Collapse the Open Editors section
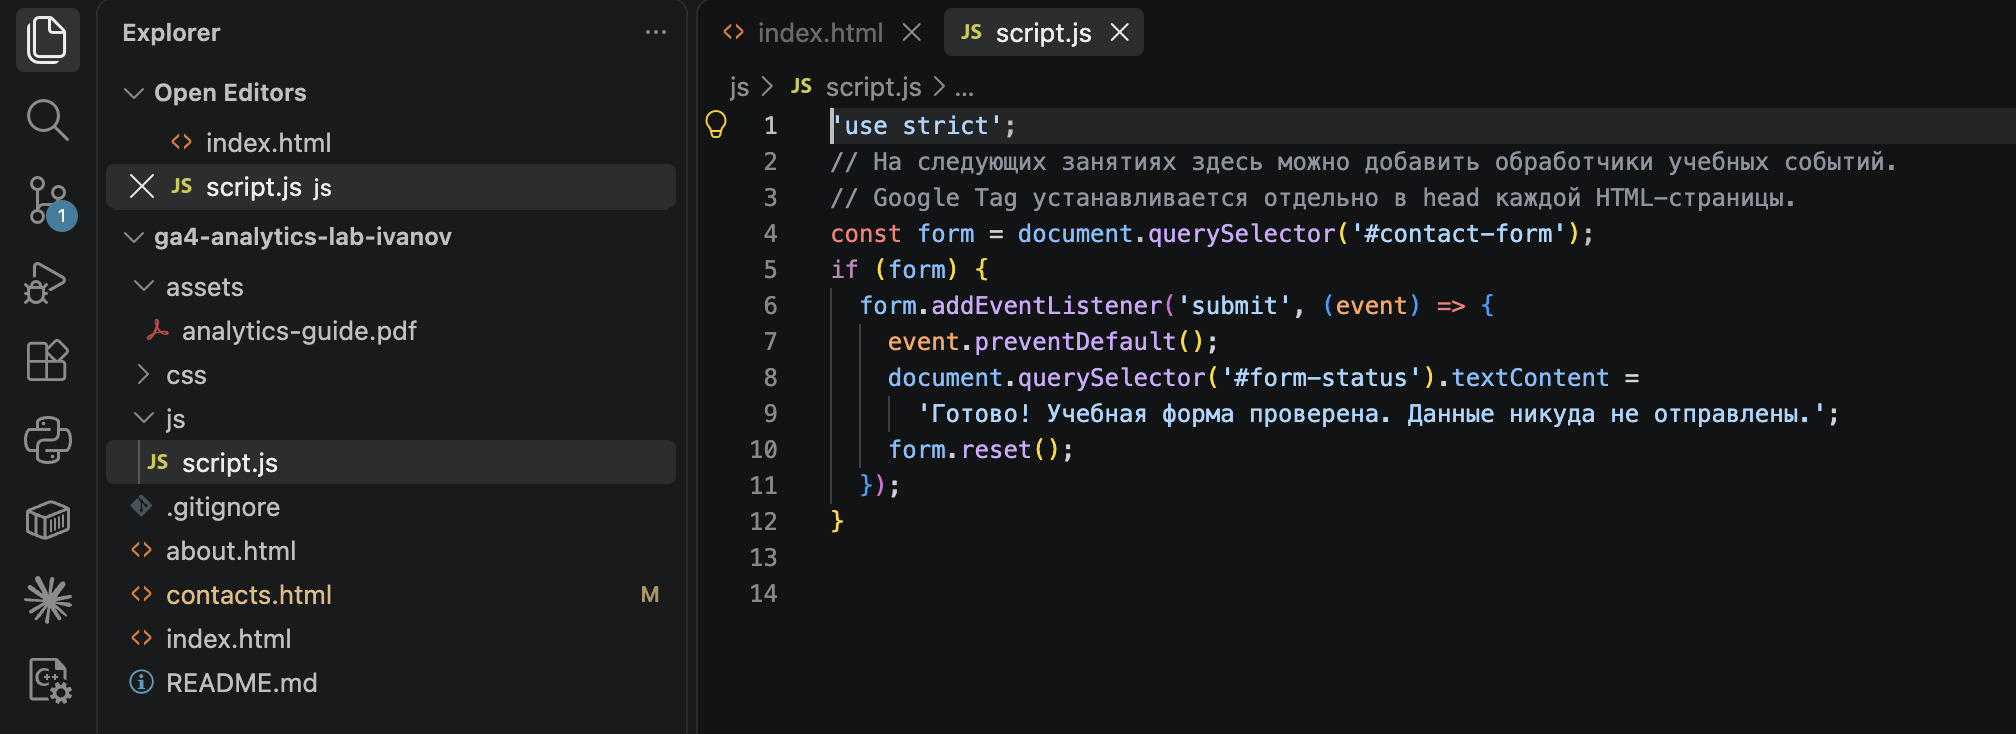2016x734 pixels. pyautogui.click(x=133, y=93)
